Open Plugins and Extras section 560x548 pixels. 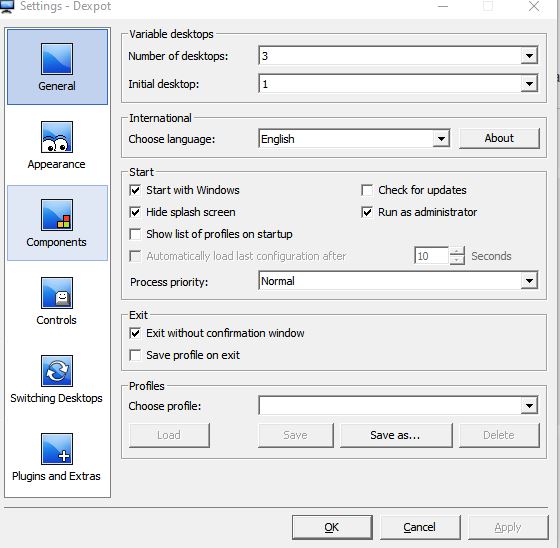(57, 457)
